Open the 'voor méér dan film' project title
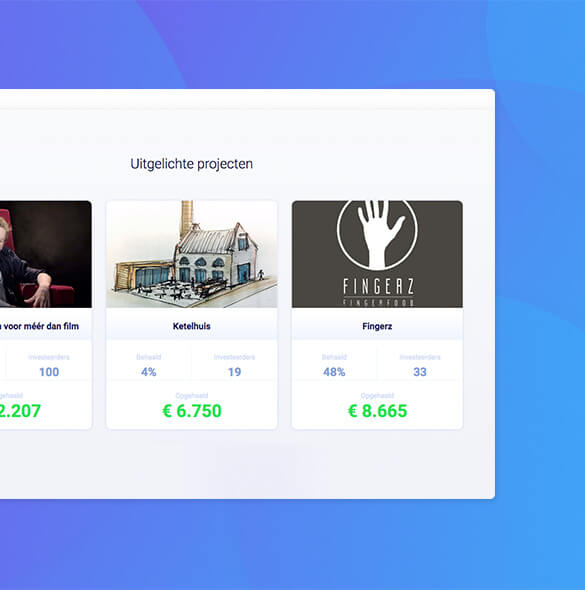The height and width of the screenshot is (590, 585). coord(39,326)
